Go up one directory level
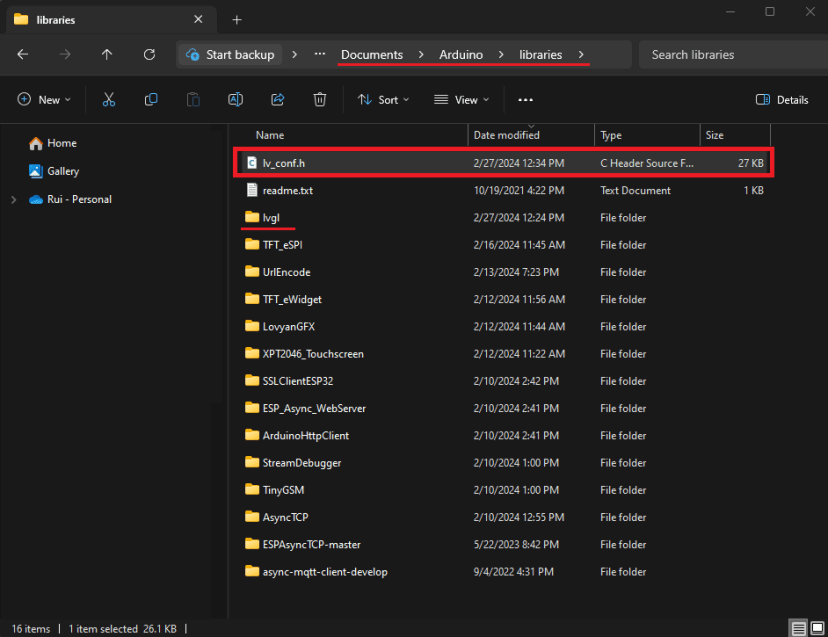The image size is (828, 637). [107, 55]
